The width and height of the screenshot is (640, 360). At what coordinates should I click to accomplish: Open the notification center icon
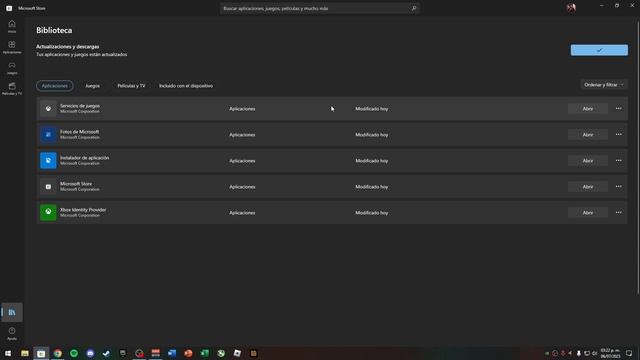(x=629, y=353)
